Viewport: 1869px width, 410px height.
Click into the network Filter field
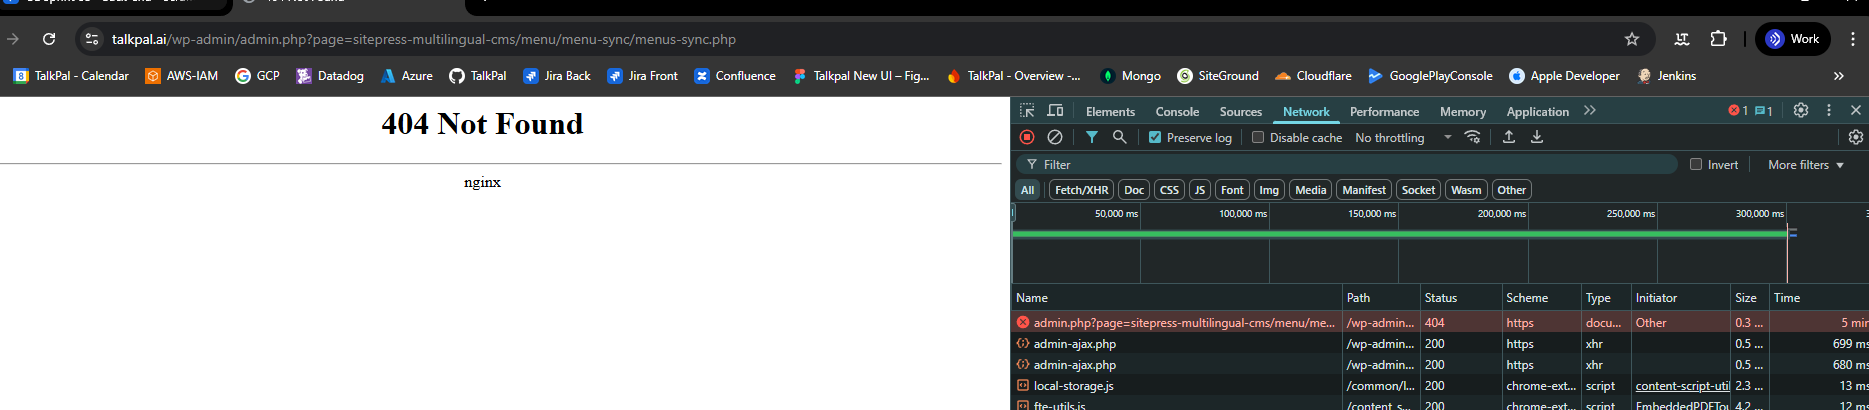[1347, 165]
